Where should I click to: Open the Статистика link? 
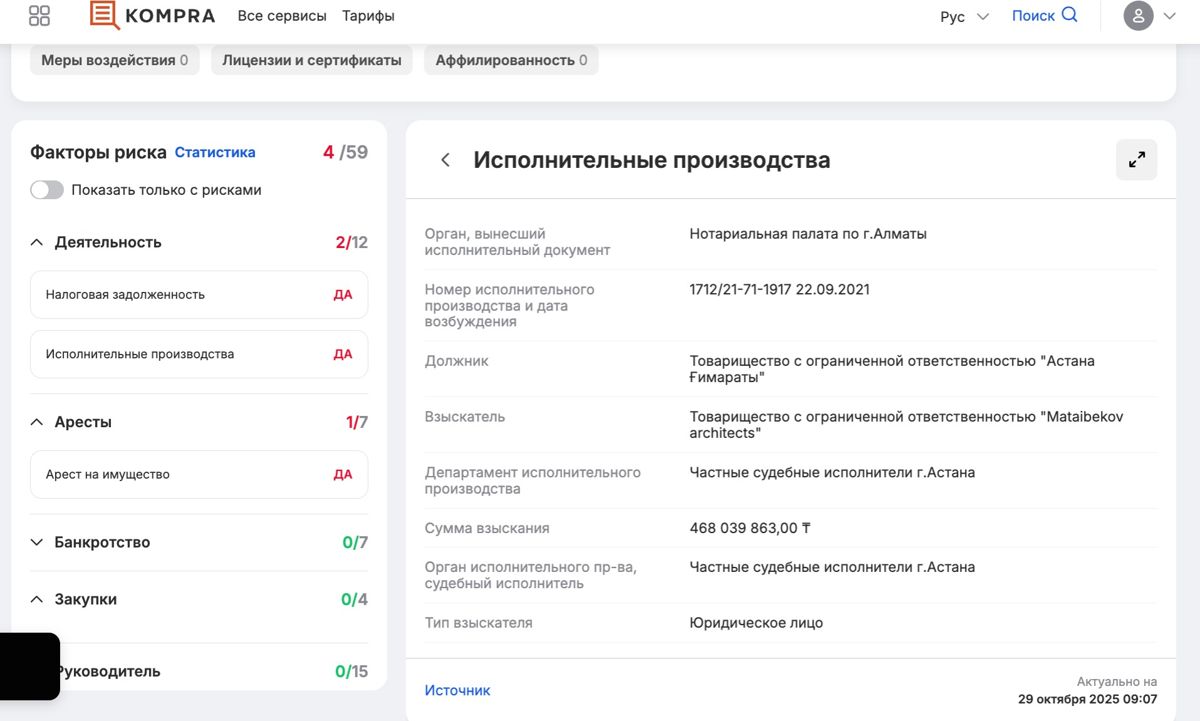pos(215,151)
